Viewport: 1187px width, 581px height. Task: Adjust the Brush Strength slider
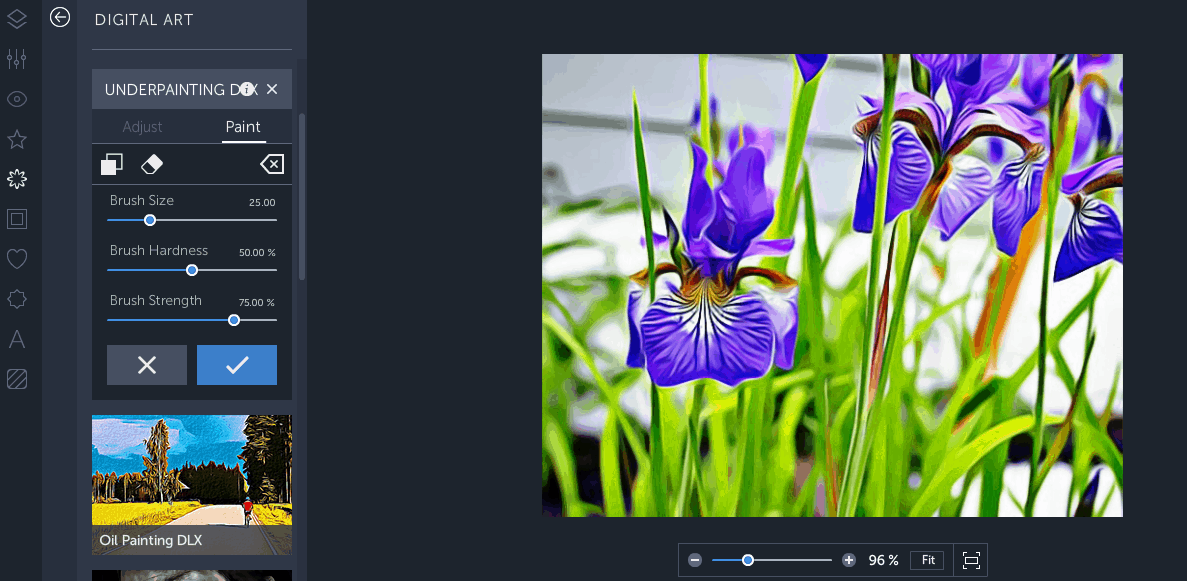point(192,320)
